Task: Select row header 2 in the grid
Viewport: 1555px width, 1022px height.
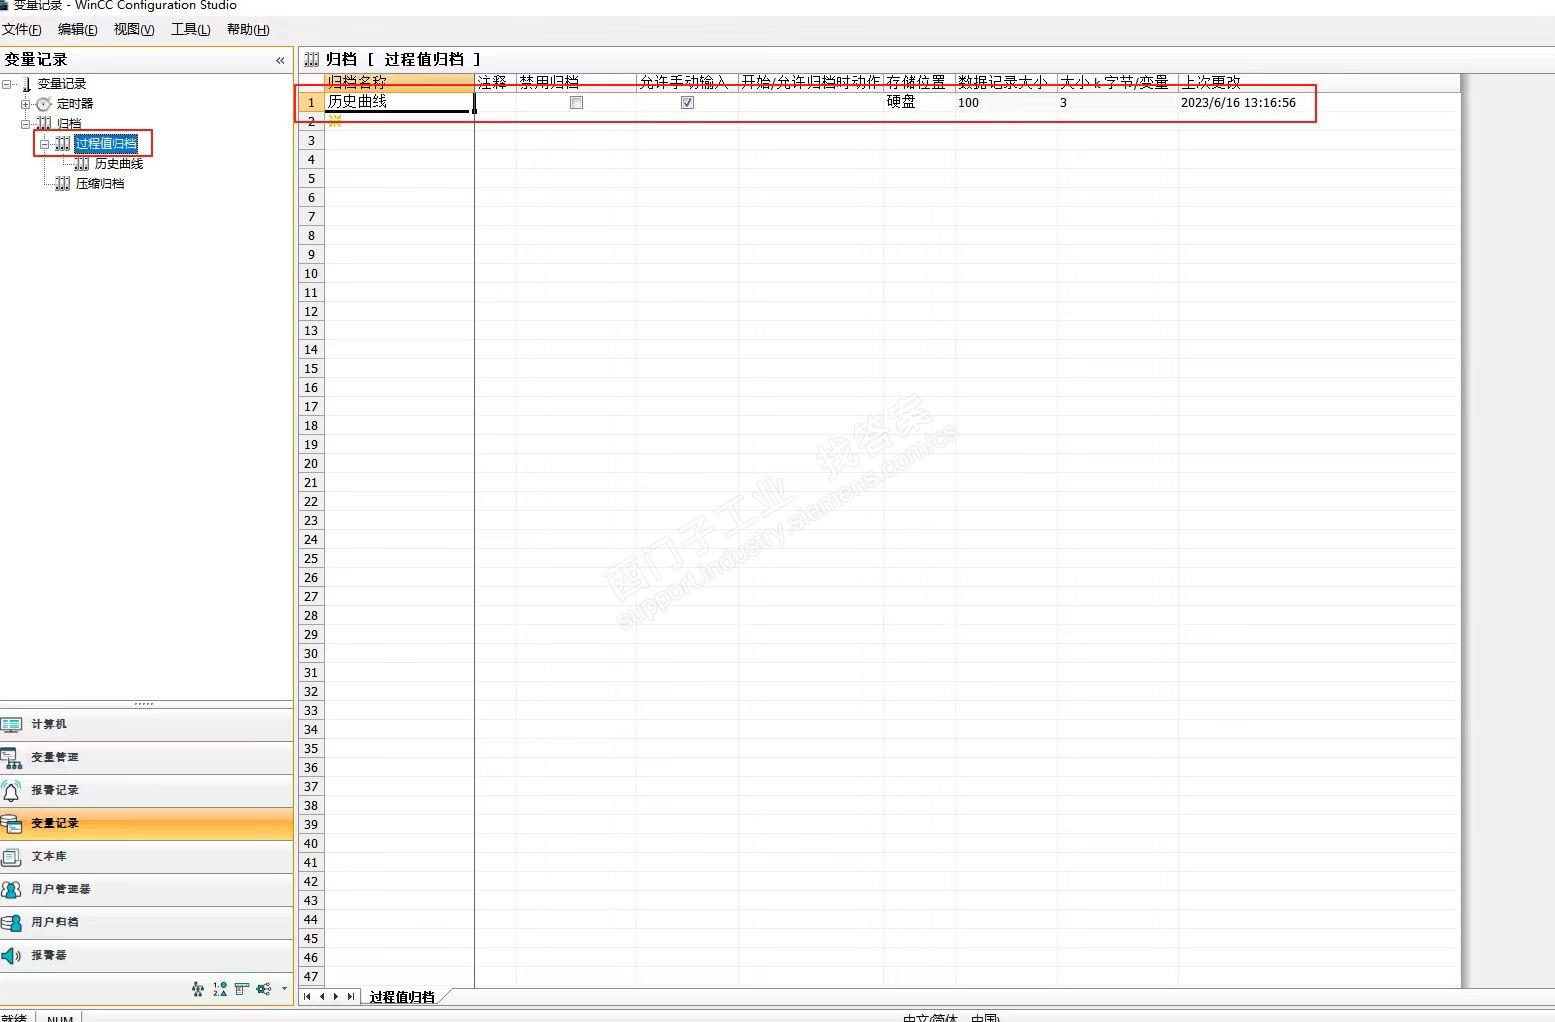Action: tap(311, 121)
